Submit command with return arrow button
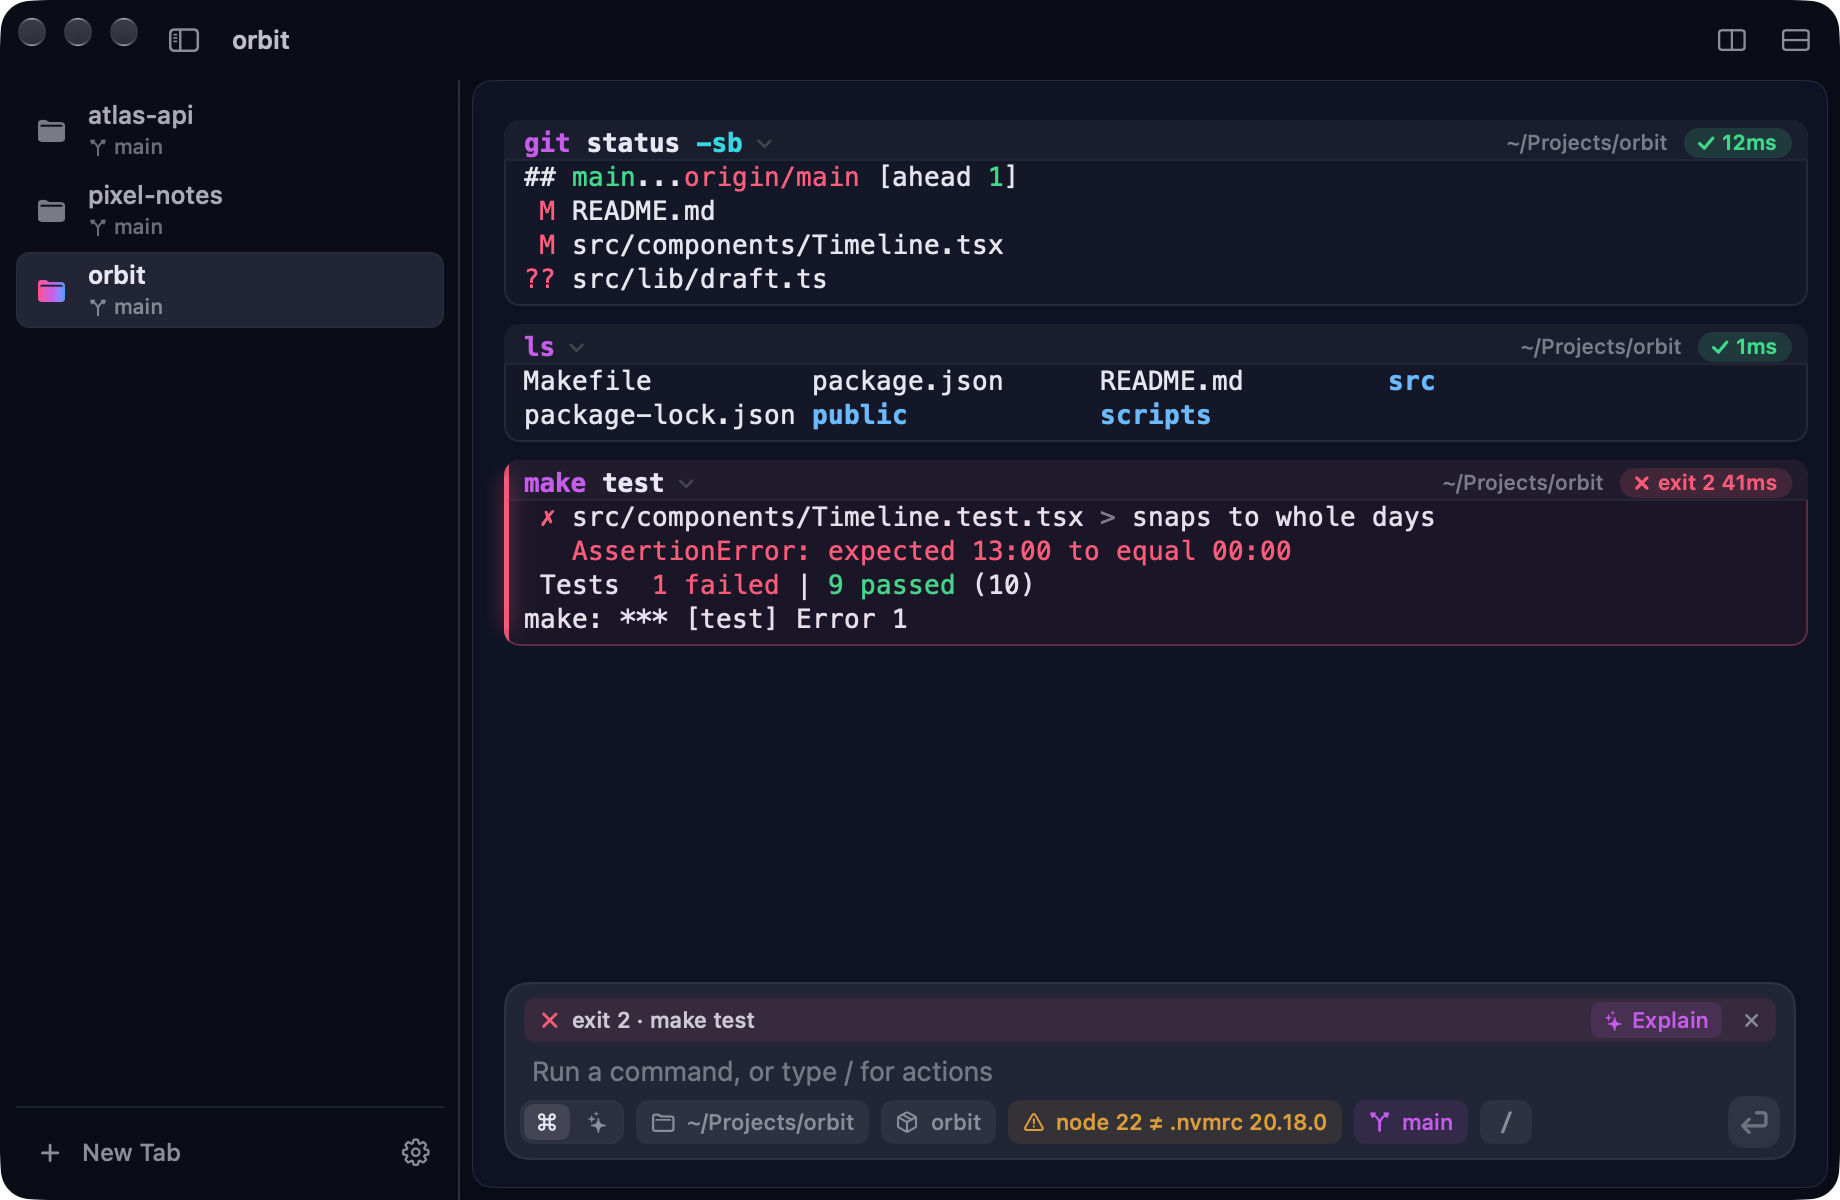The height and width of the screenshot is (1200, 1840). coord(1754,1122)
